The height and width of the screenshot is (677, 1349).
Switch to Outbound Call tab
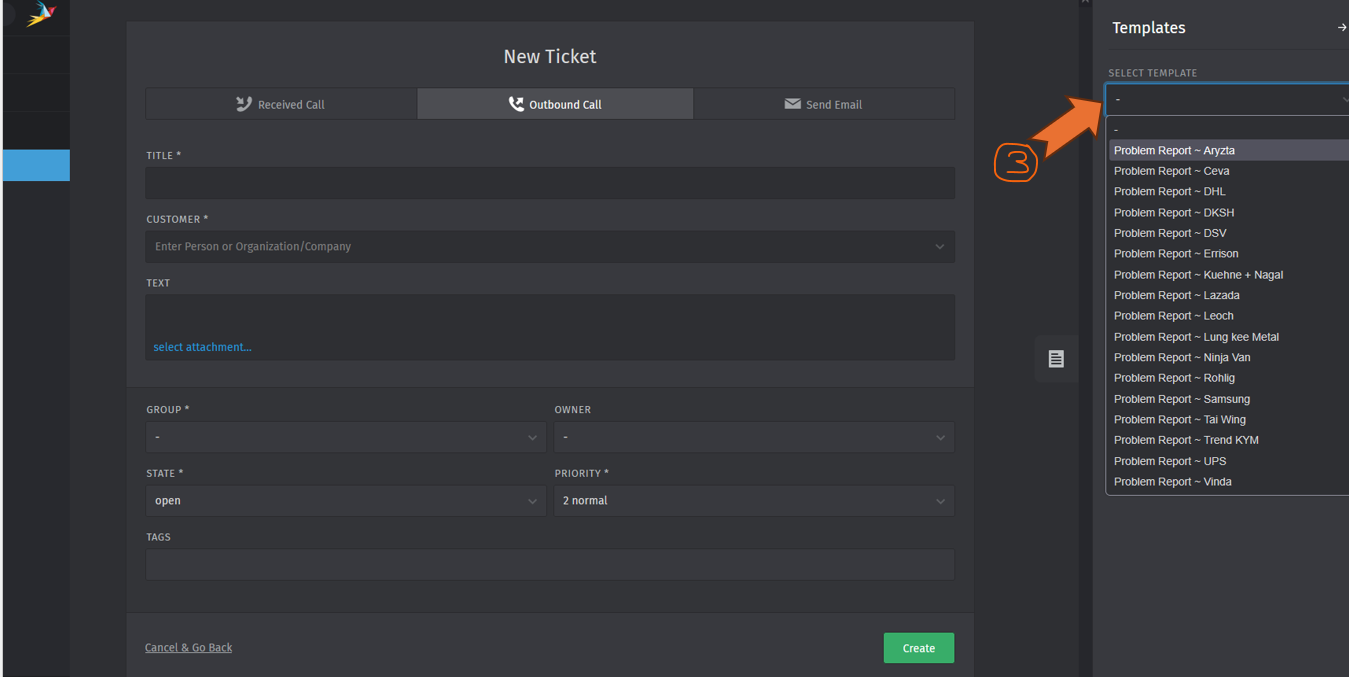tap(555, 104)
